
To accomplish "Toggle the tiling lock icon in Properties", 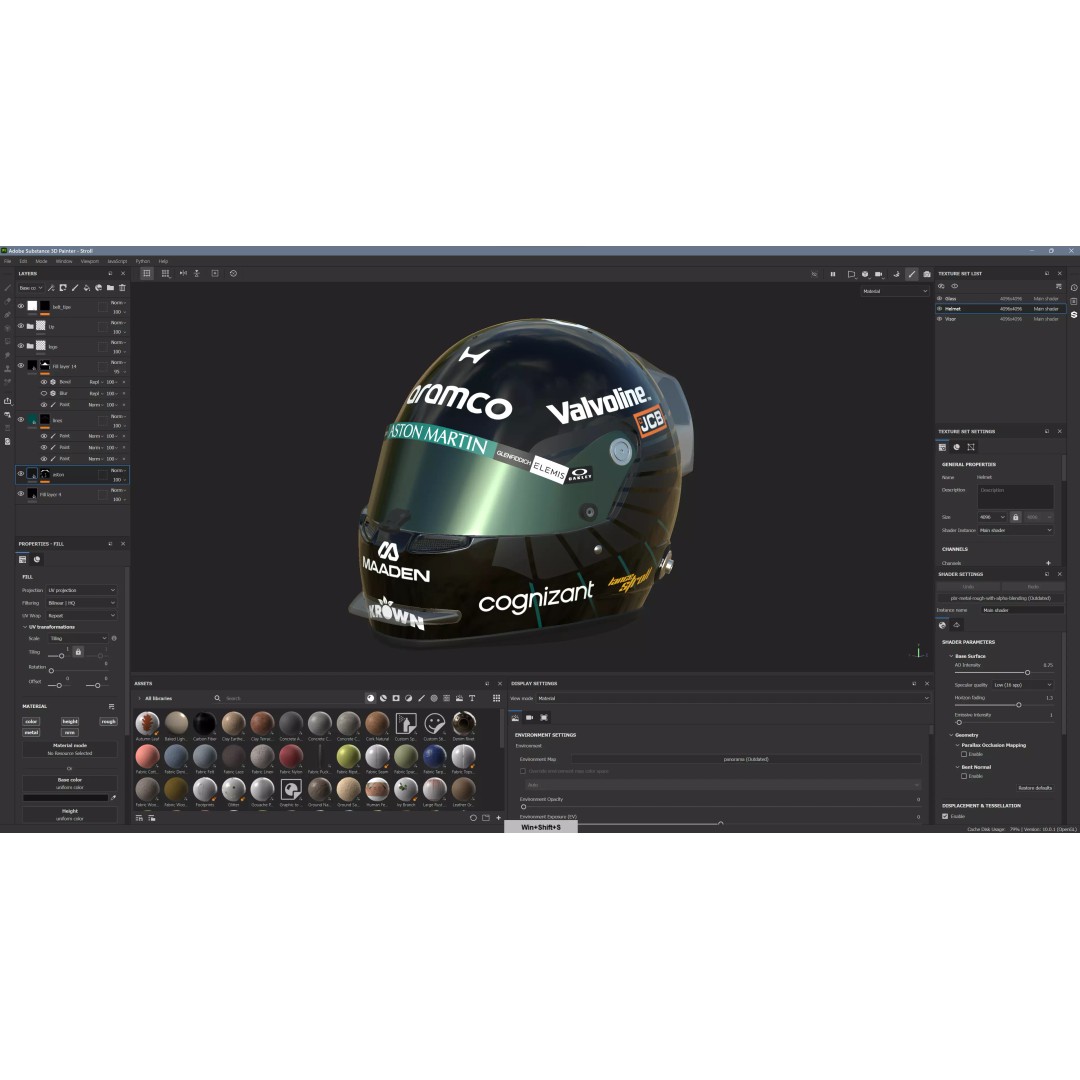I will pyautogui.click(x=79, y=652).
